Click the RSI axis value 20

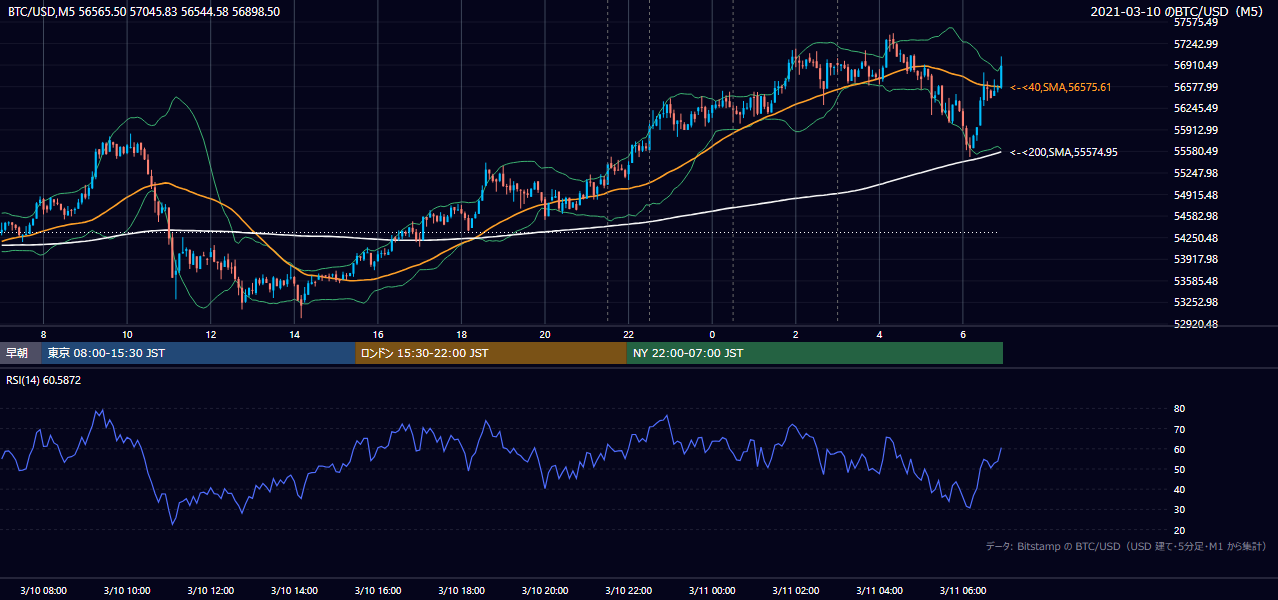tap(1179, 530)
